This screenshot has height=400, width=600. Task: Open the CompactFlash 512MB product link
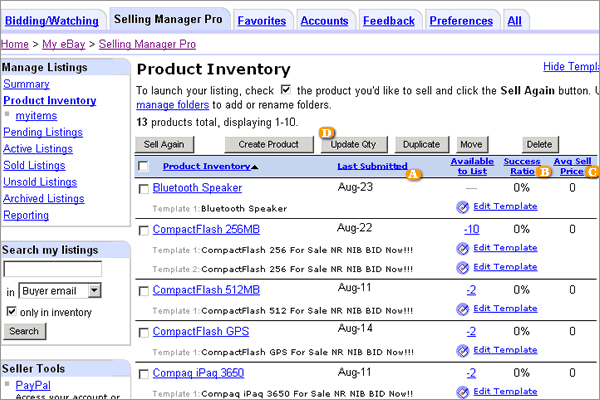click(206, 290)
